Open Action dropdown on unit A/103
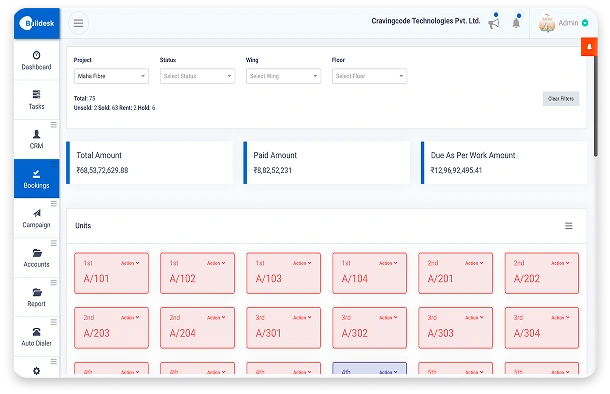 click(302, 263)
